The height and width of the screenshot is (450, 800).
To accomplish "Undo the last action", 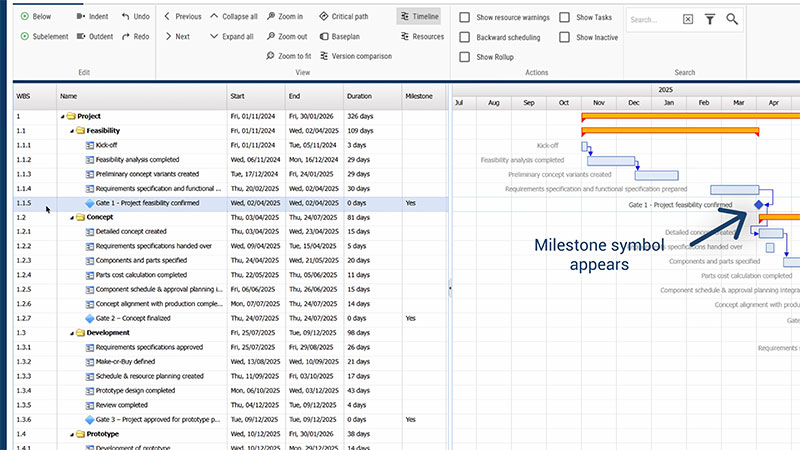I will click(135, 16).
